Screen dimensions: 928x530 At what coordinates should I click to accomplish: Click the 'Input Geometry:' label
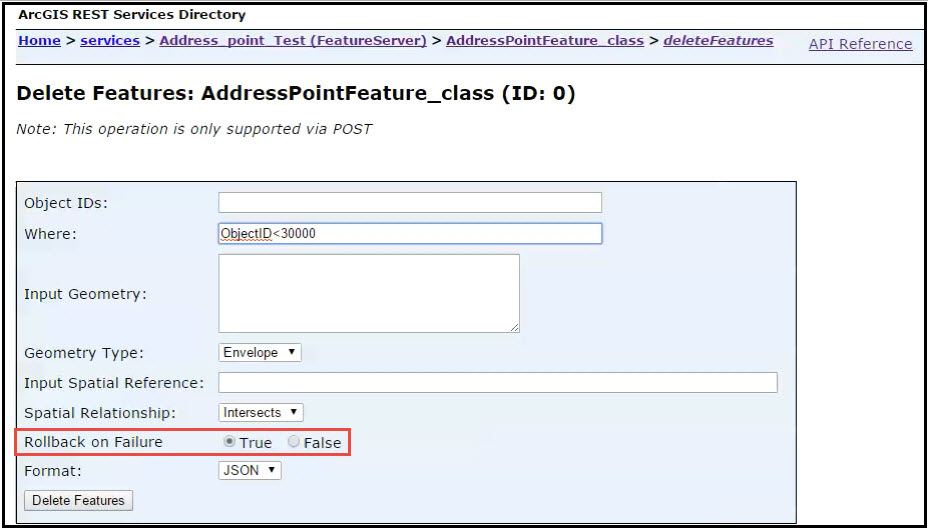tap(85, 294)
